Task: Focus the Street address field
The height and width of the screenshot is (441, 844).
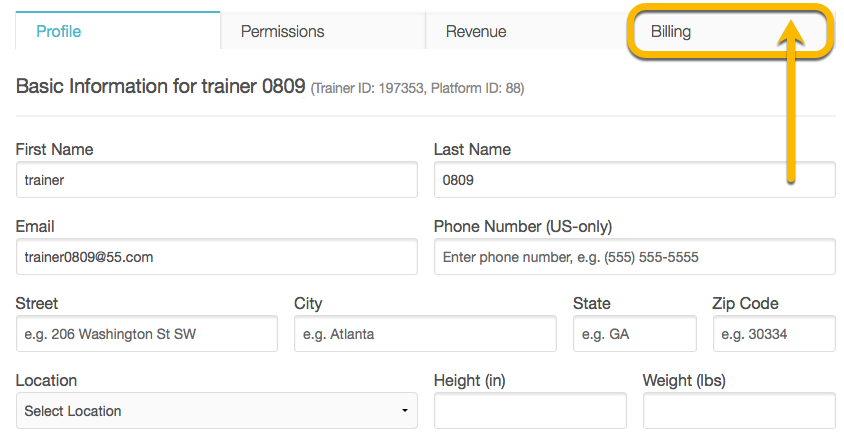Action: [x=147, y=334]
